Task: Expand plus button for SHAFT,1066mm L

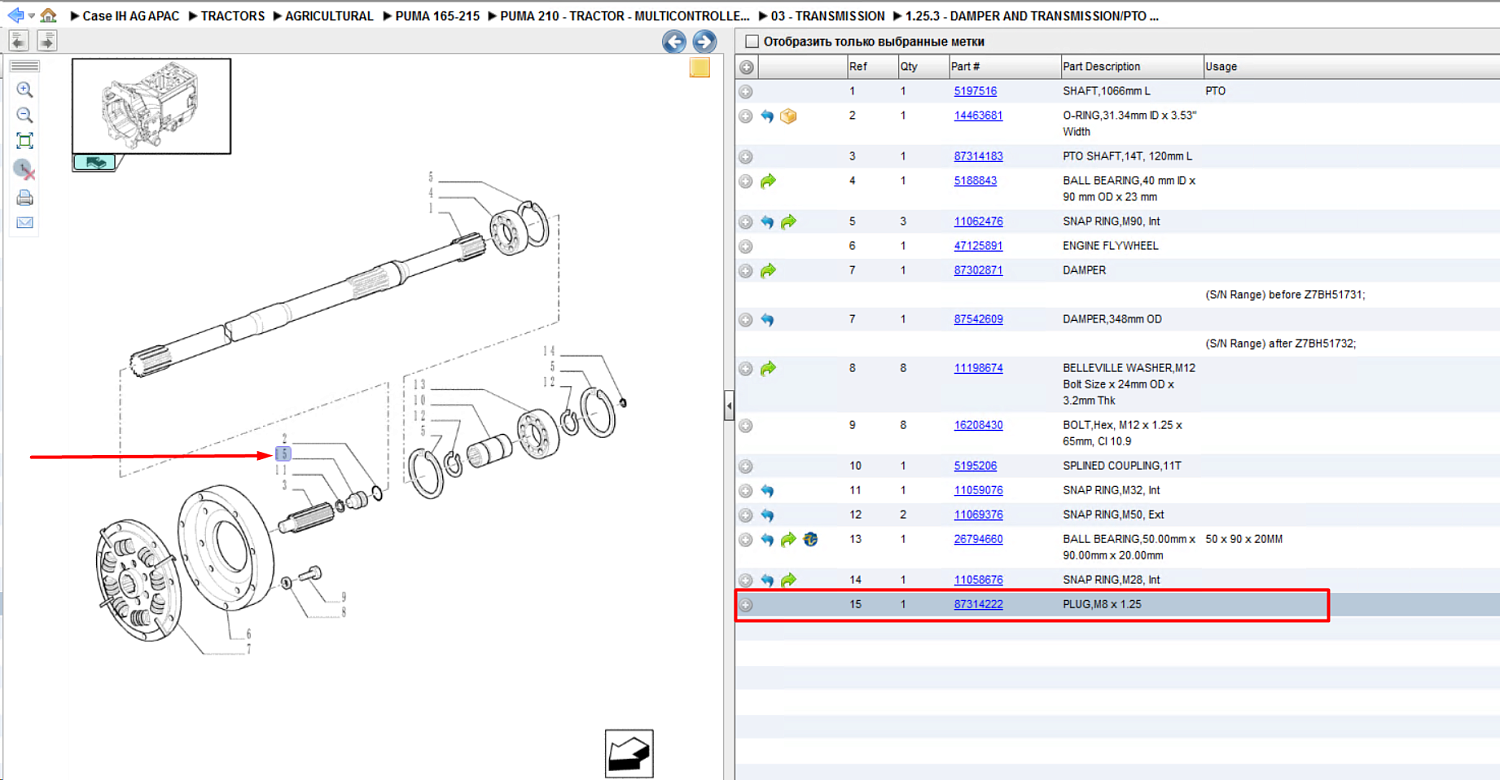Action: pos(746,92)
